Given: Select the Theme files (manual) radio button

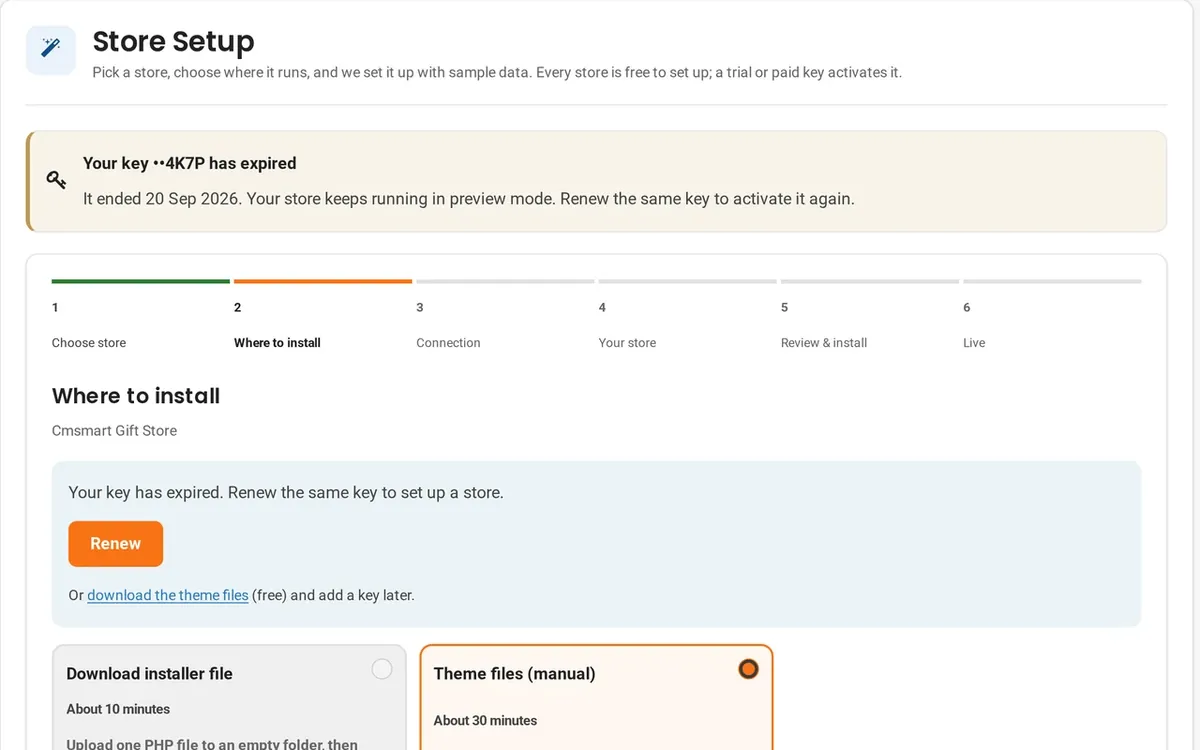Looking at the screenshot, I should click(748, 669).
